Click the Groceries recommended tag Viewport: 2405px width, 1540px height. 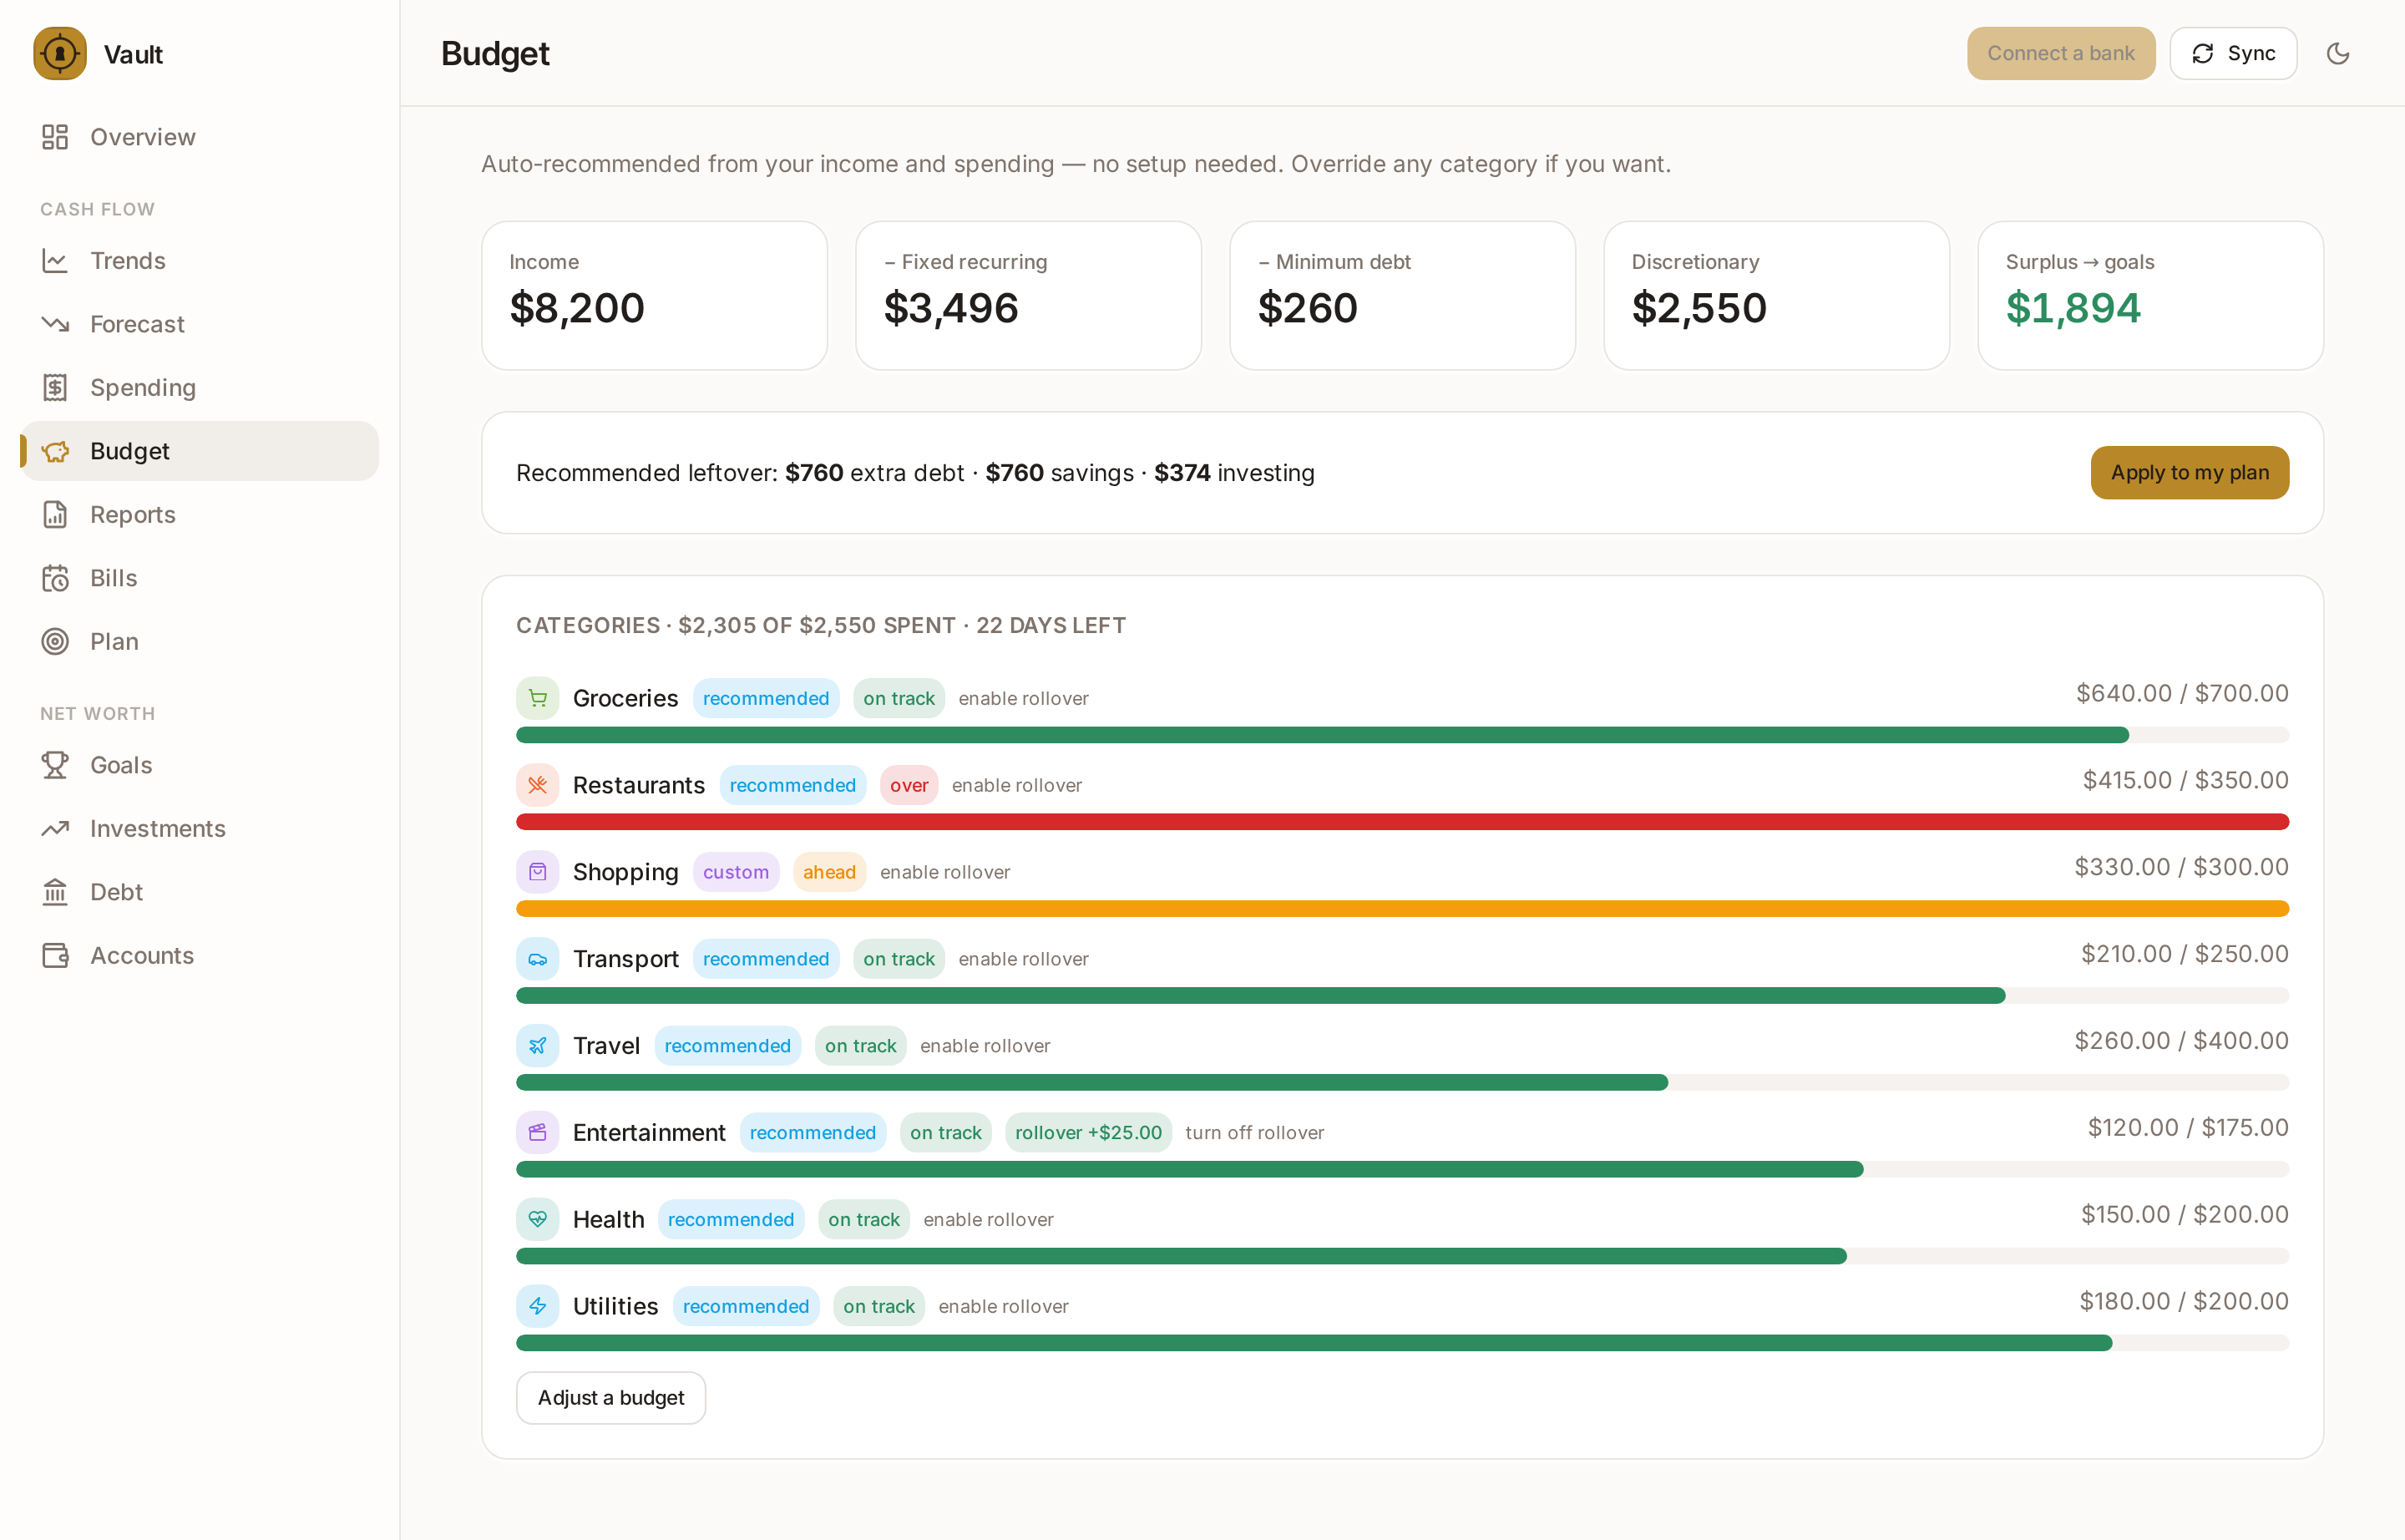click(766, 698)
